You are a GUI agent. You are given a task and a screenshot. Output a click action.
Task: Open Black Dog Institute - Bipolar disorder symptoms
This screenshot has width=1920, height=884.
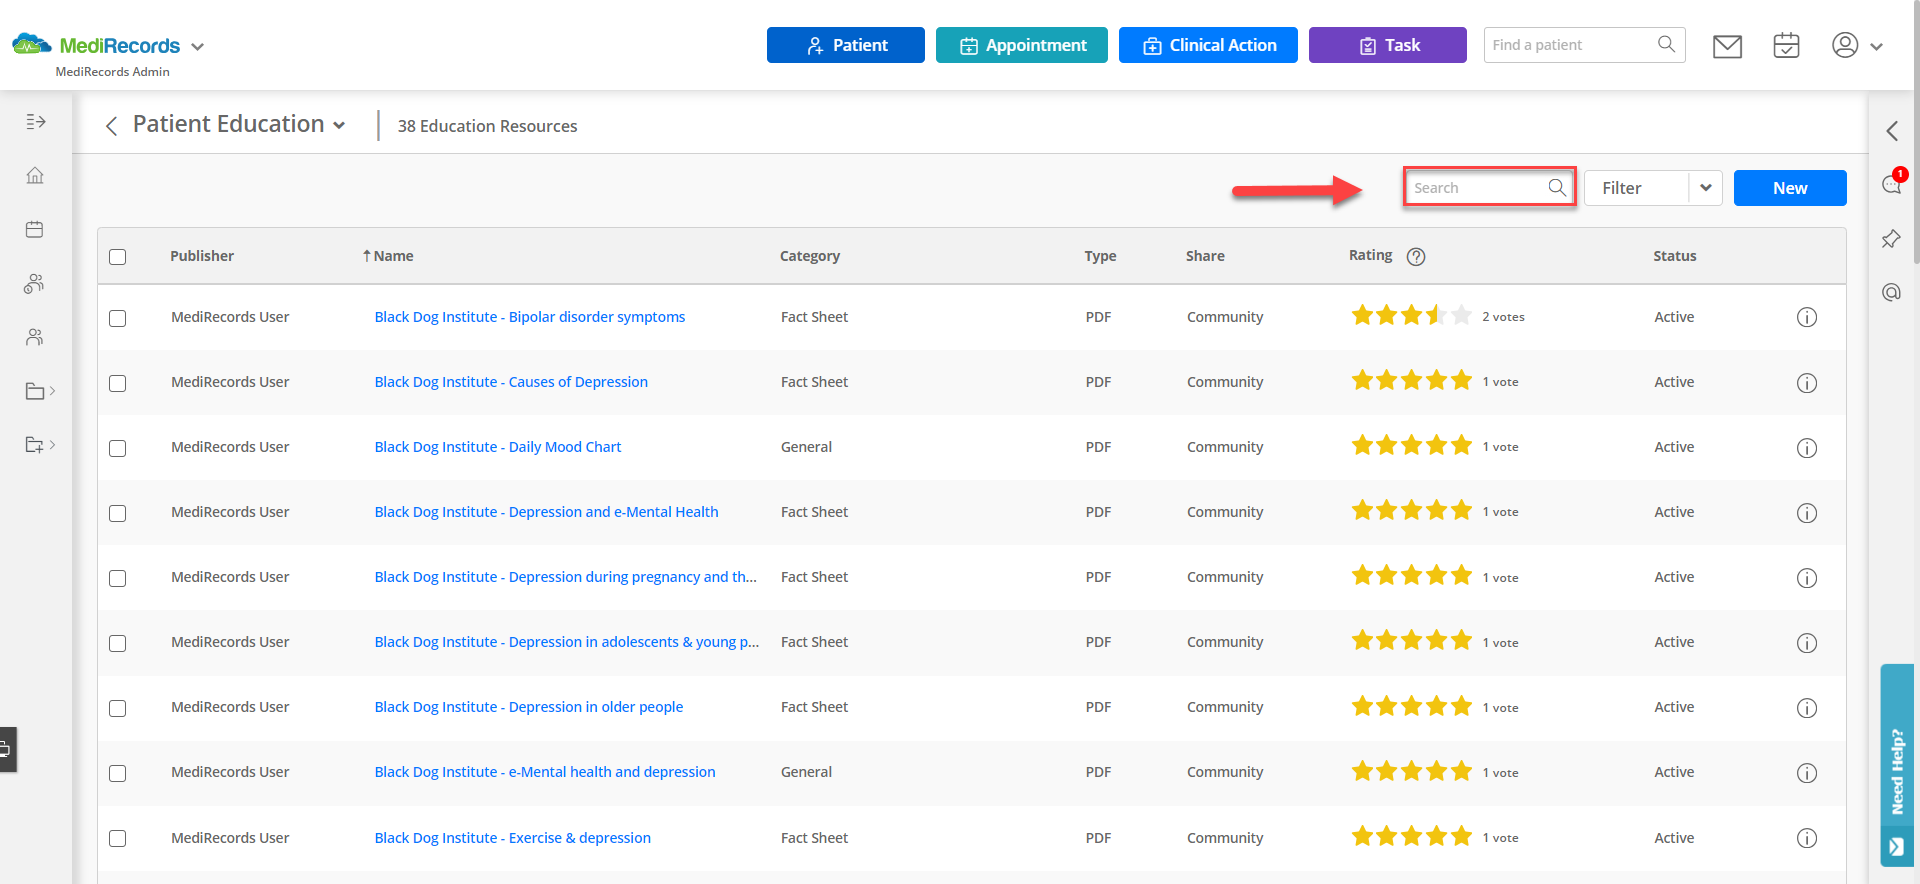pyautogui.click(x=530, y=317)
